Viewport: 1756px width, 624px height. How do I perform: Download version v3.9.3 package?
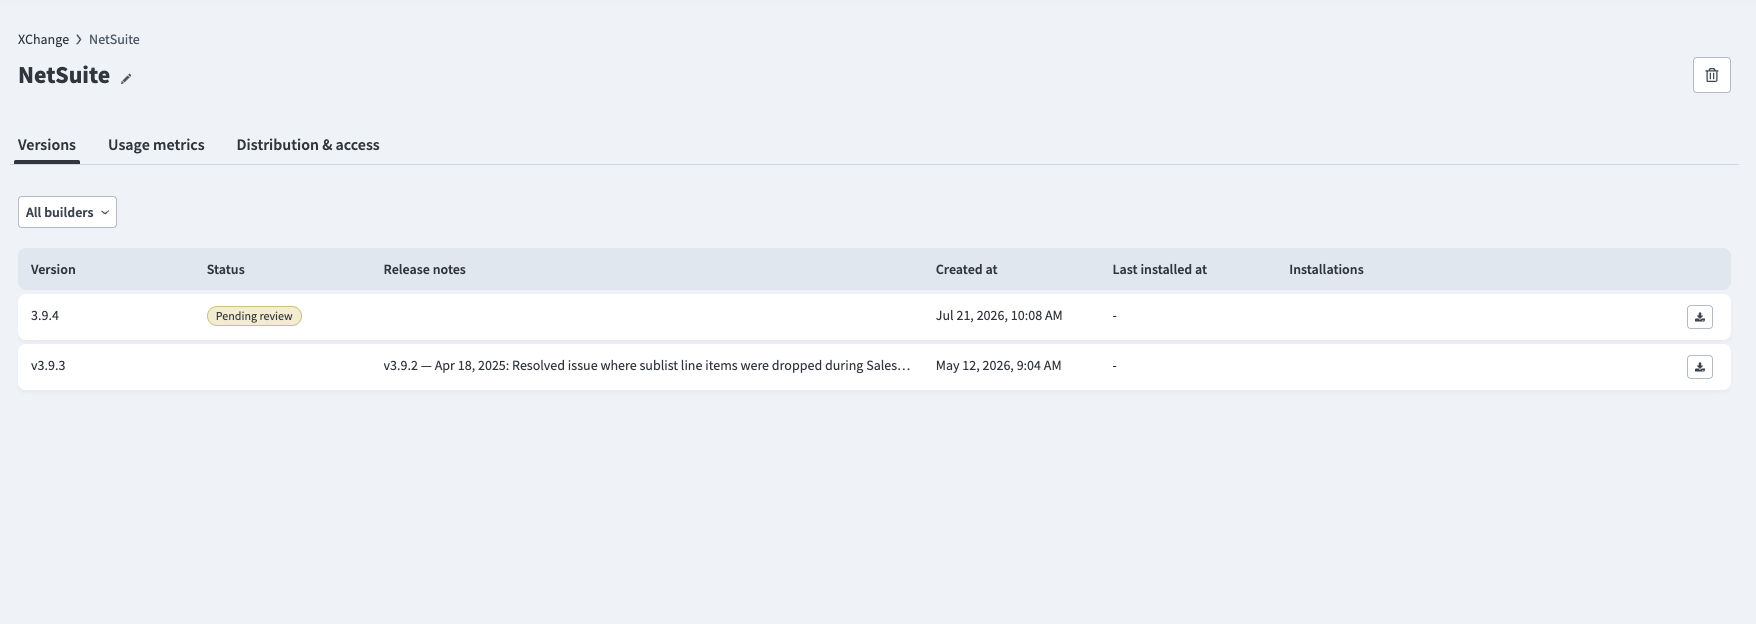pyautogui.click(x=1699, y=367)
